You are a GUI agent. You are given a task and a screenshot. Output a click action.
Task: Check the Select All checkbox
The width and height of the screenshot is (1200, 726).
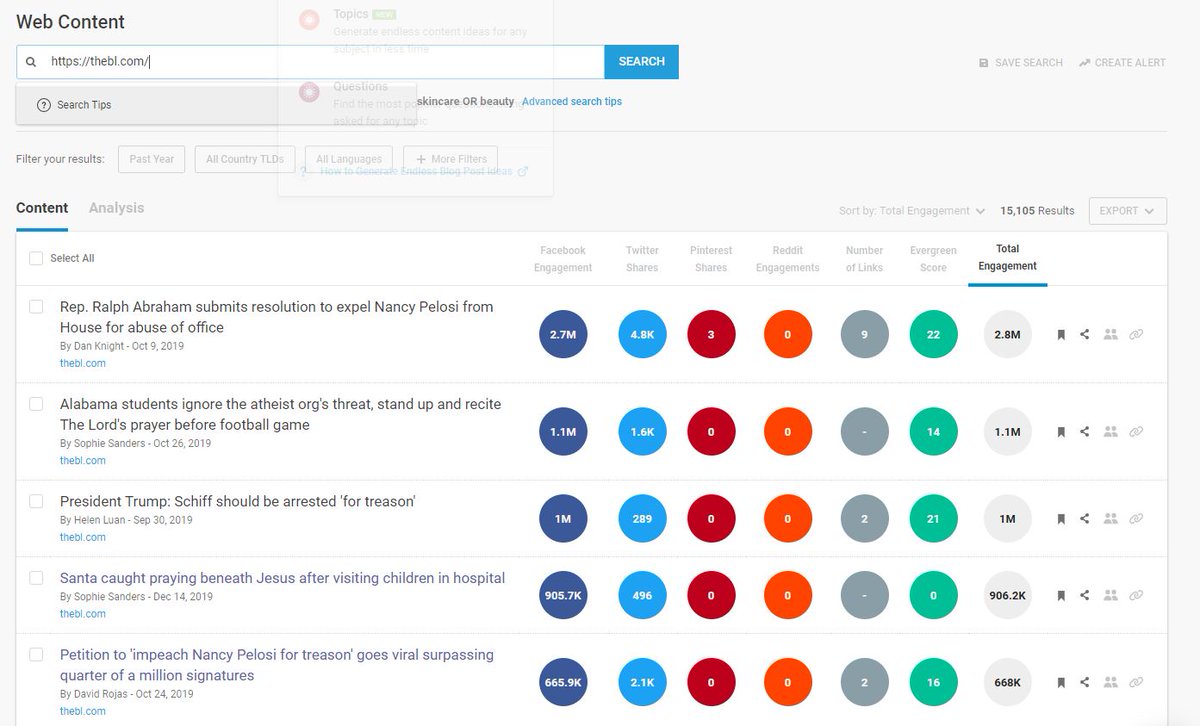[x=36, y=258]
